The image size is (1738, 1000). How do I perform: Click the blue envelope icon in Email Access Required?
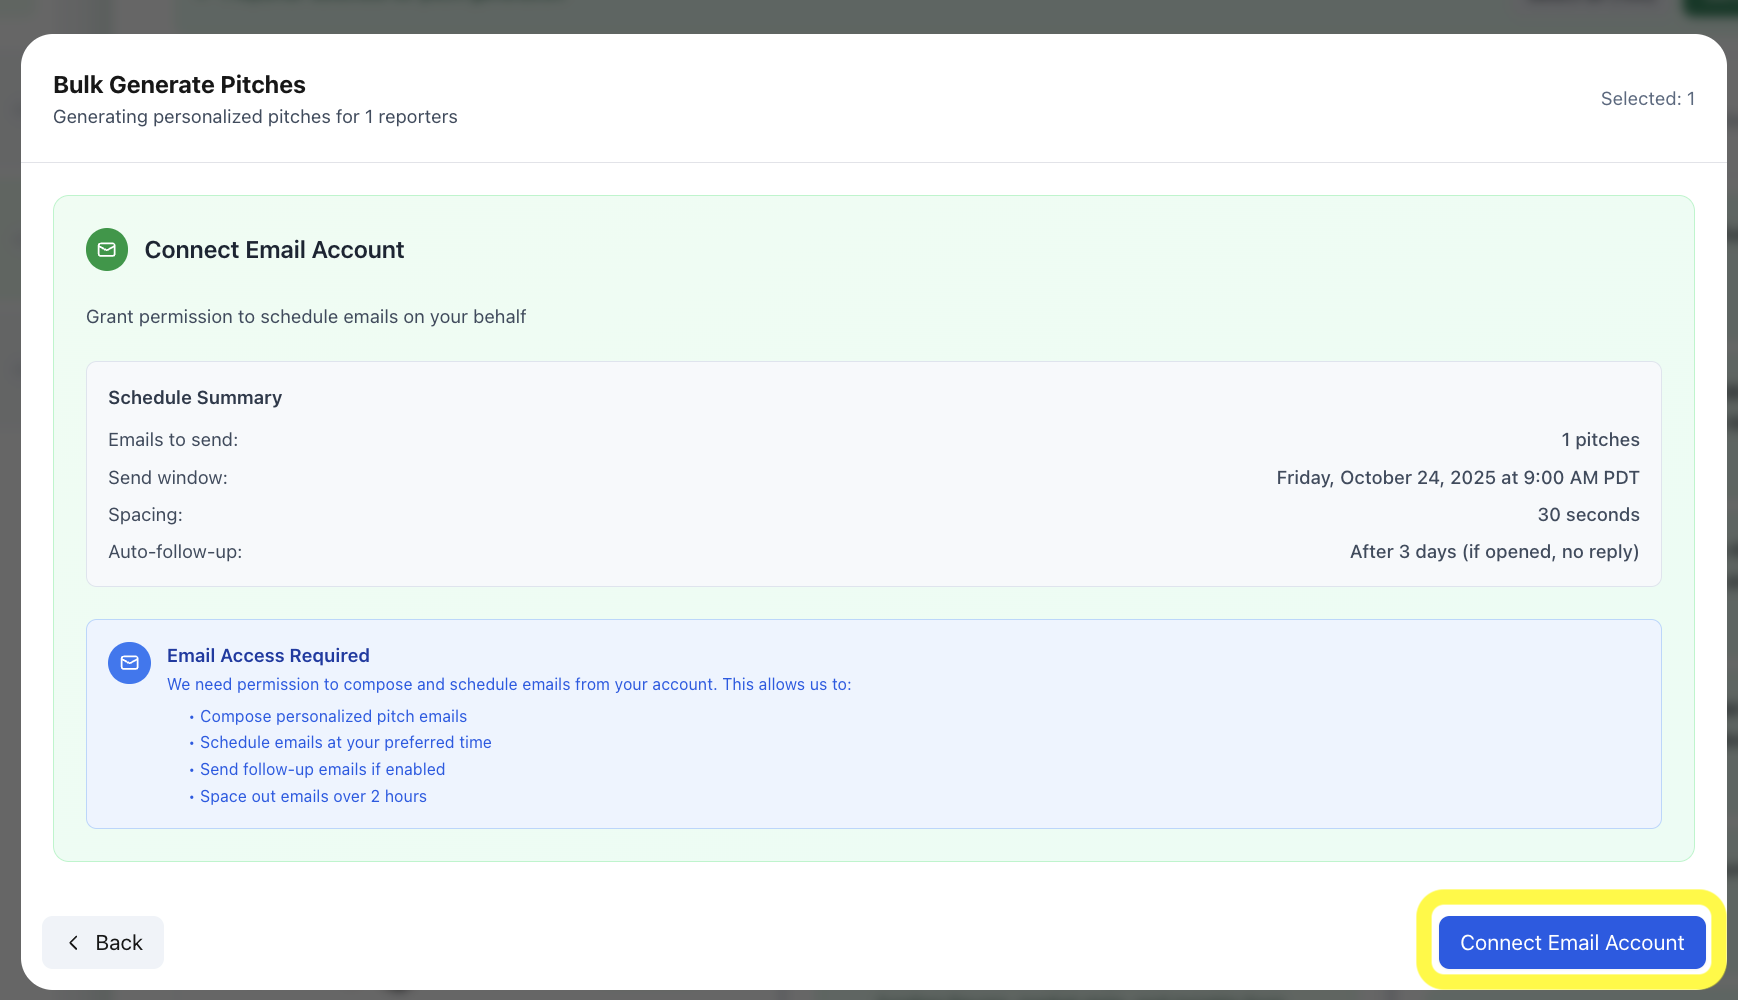(x=129, y=663)
